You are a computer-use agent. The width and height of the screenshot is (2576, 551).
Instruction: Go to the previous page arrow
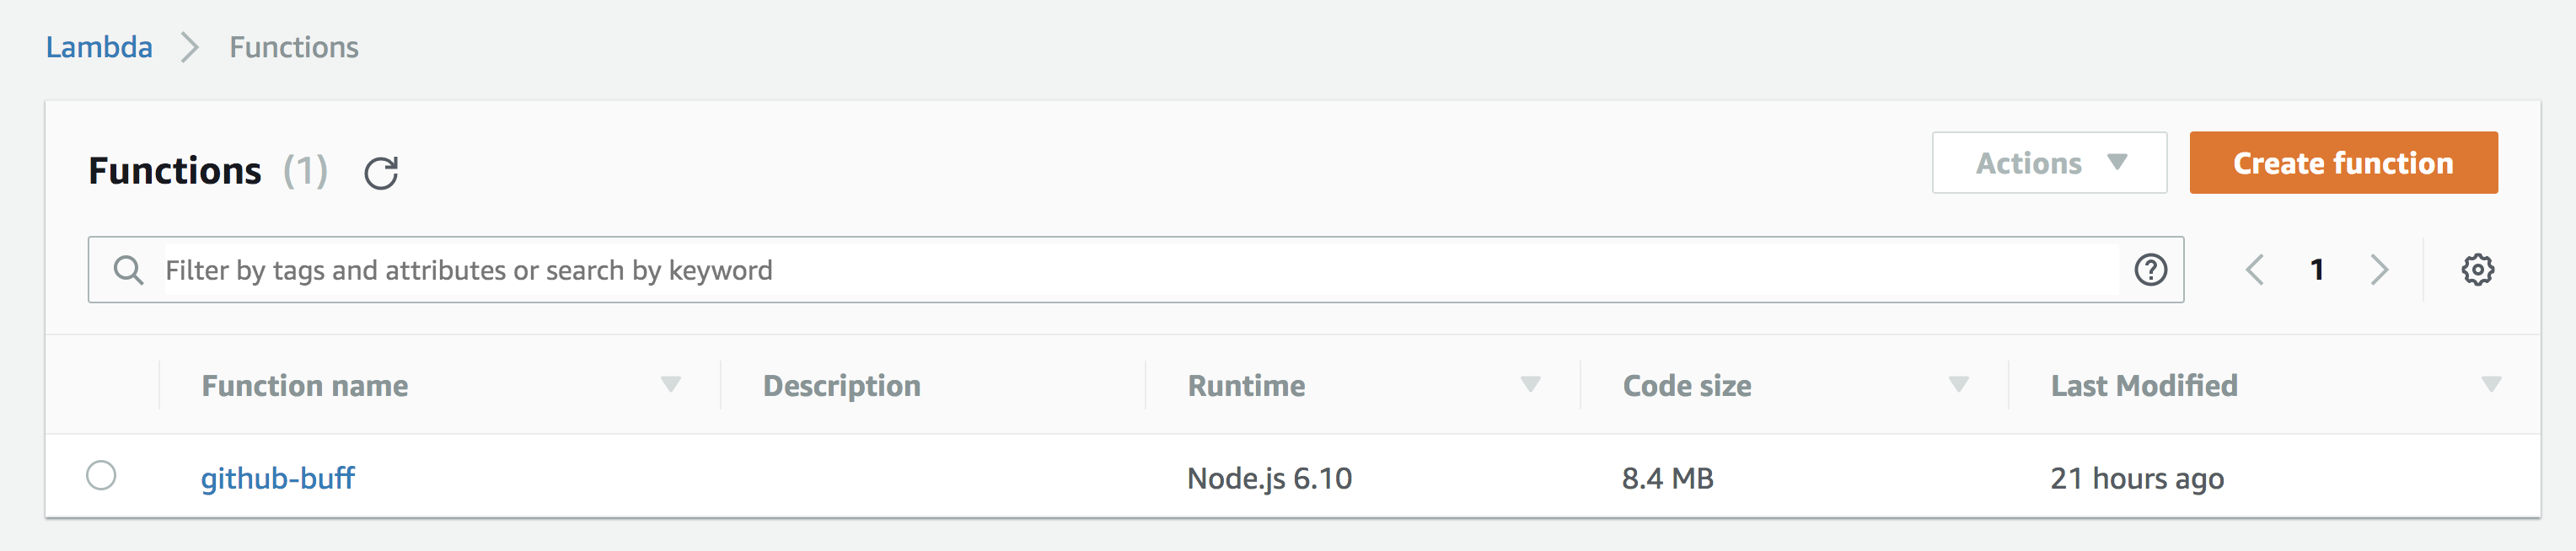(2254, 269)
